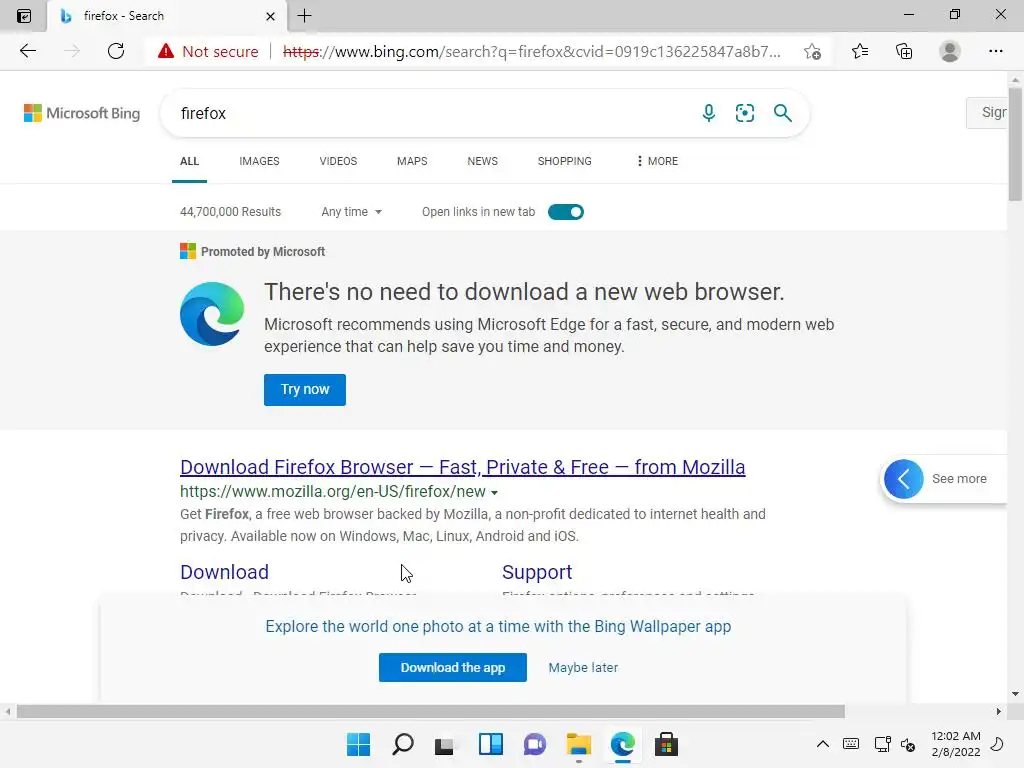The height and width of the screenshot is (768, 1024).
Task: Open the Collections icon in toolbar
Action: pos(904,51)
